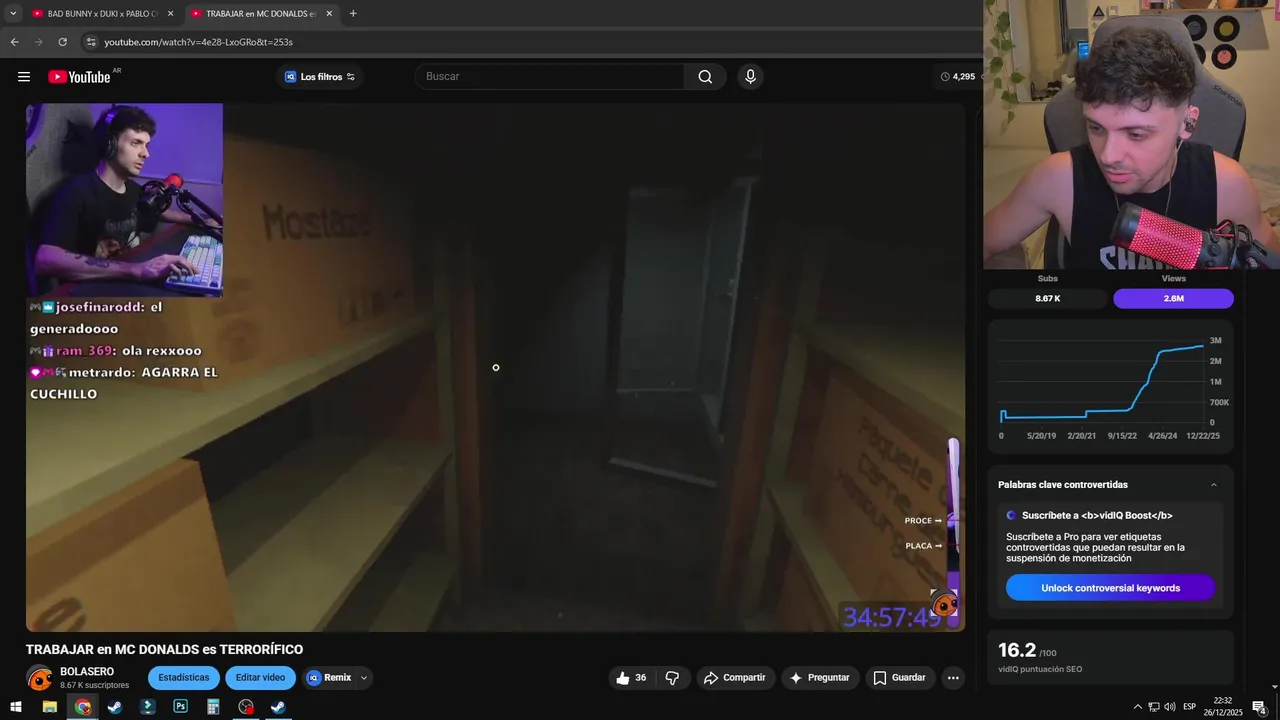Select the Views 2.6M tab

click(x=1173, y=299)
